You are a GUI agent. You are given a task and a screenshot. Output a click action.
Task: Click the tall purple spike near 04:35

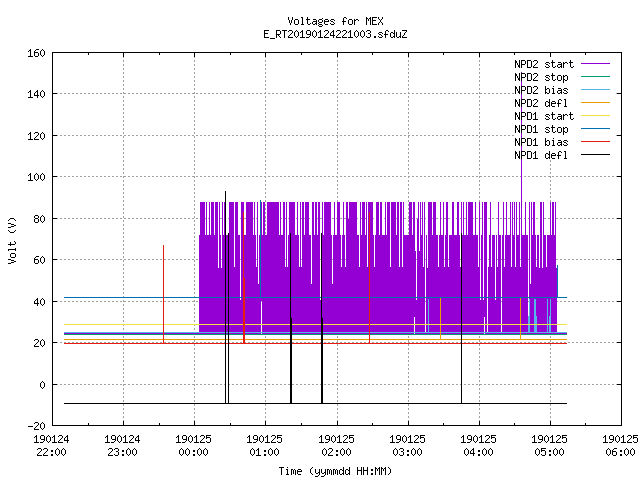click(522, 137)
